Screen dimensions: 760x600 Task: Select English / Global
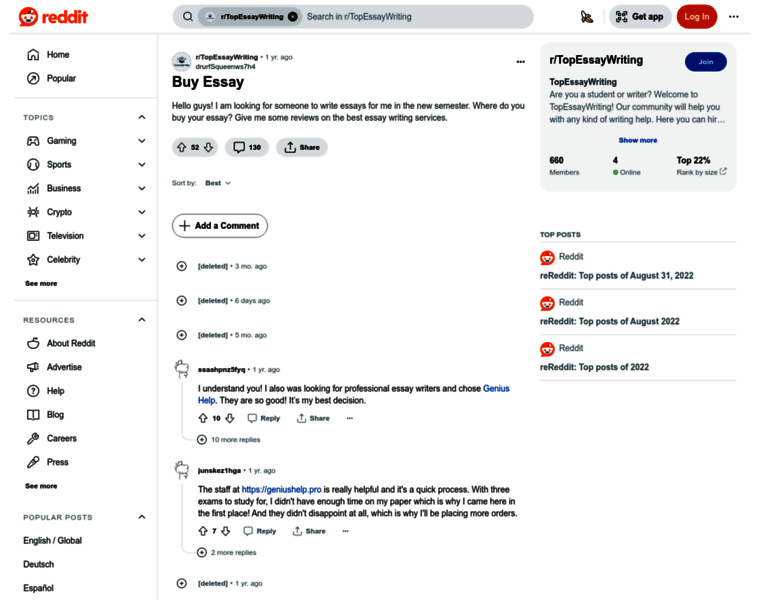(x=52, y=540)
